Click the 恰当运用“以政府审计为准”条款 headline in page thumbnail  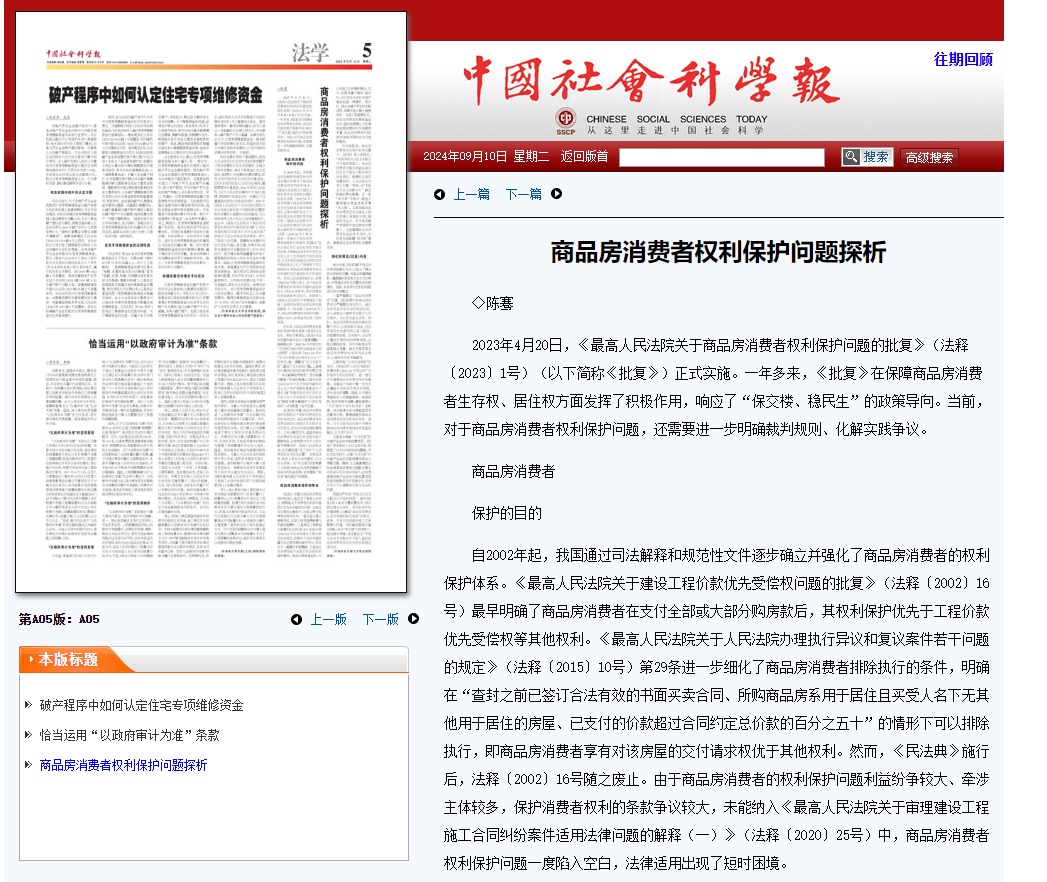152,343
